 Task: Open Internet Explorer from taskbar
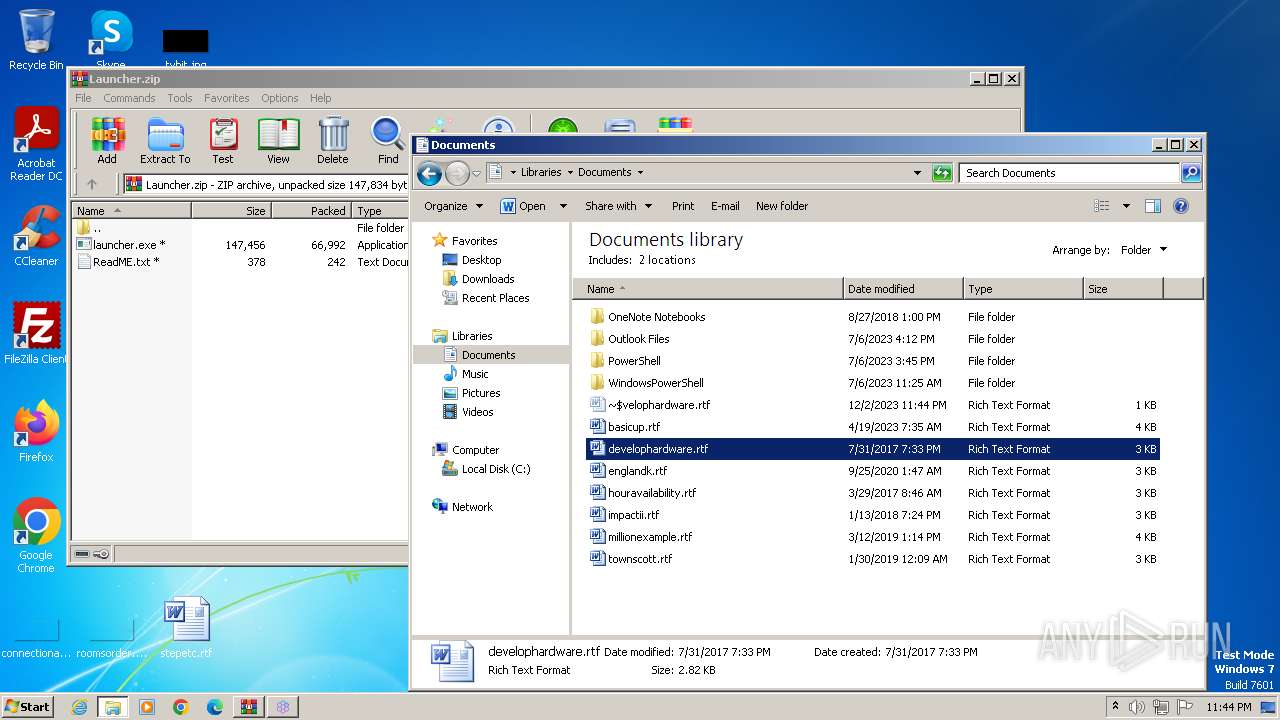(79, 707)
